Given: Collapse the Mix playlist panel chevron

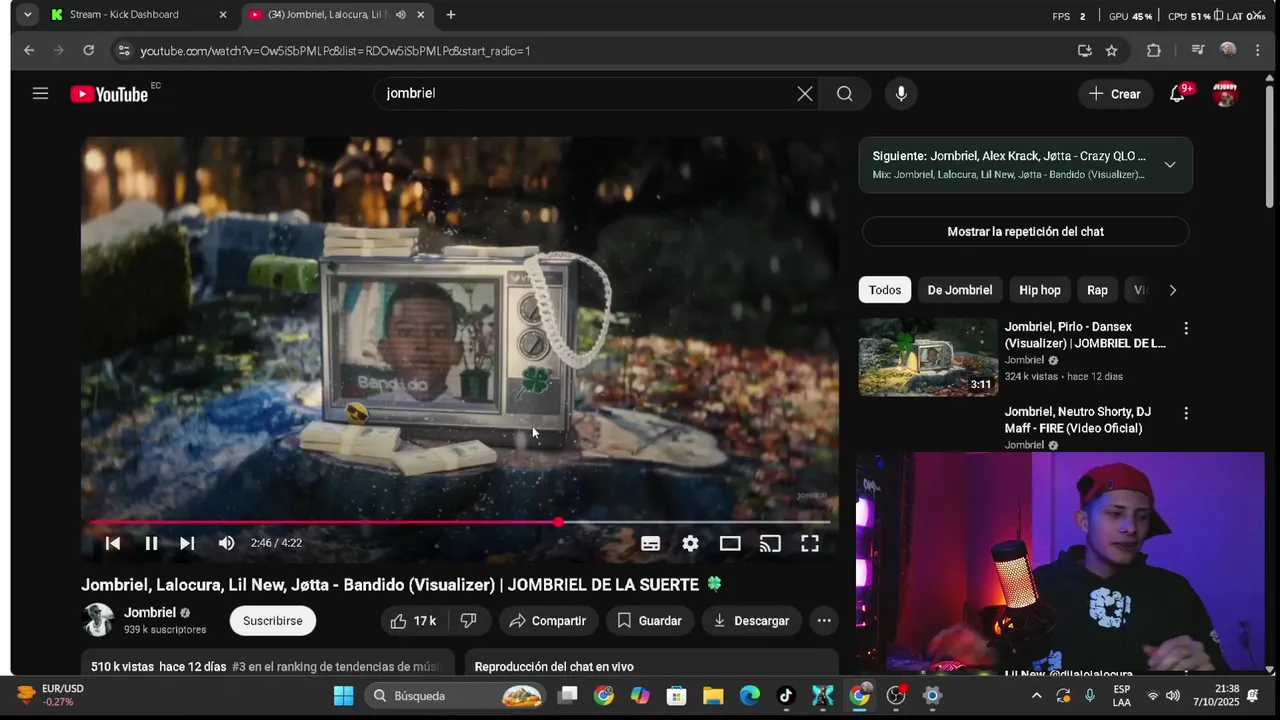Looking at the screenshot, I should pyautogui.click(x=1169, y=165).
